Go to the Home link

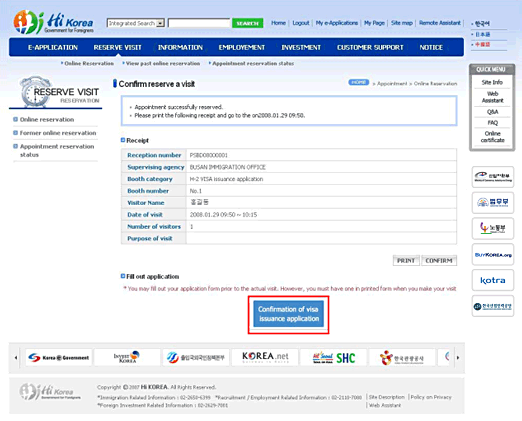click(278, 23)
